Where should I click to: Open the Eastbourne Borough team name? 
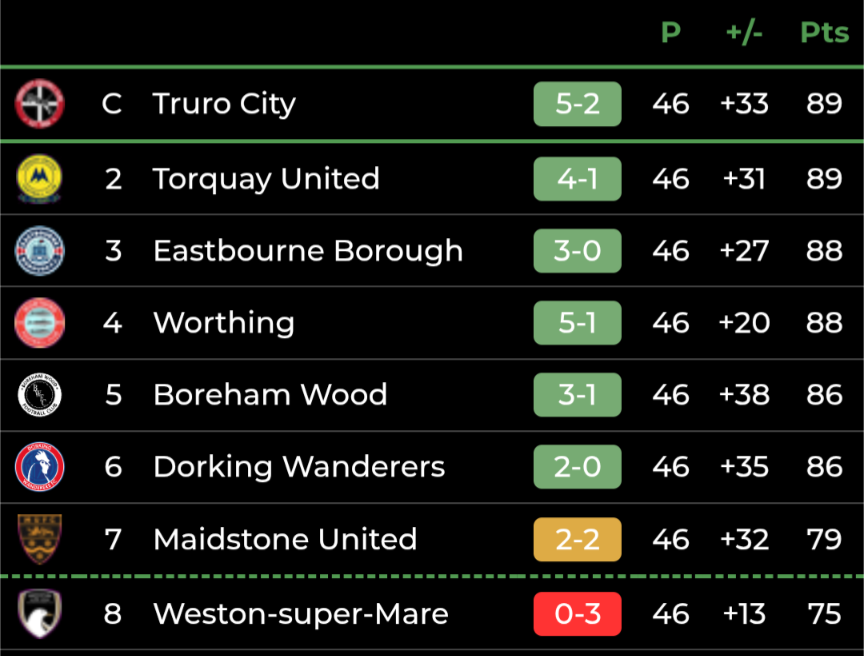pyautogui.click(x=308, y=251)
